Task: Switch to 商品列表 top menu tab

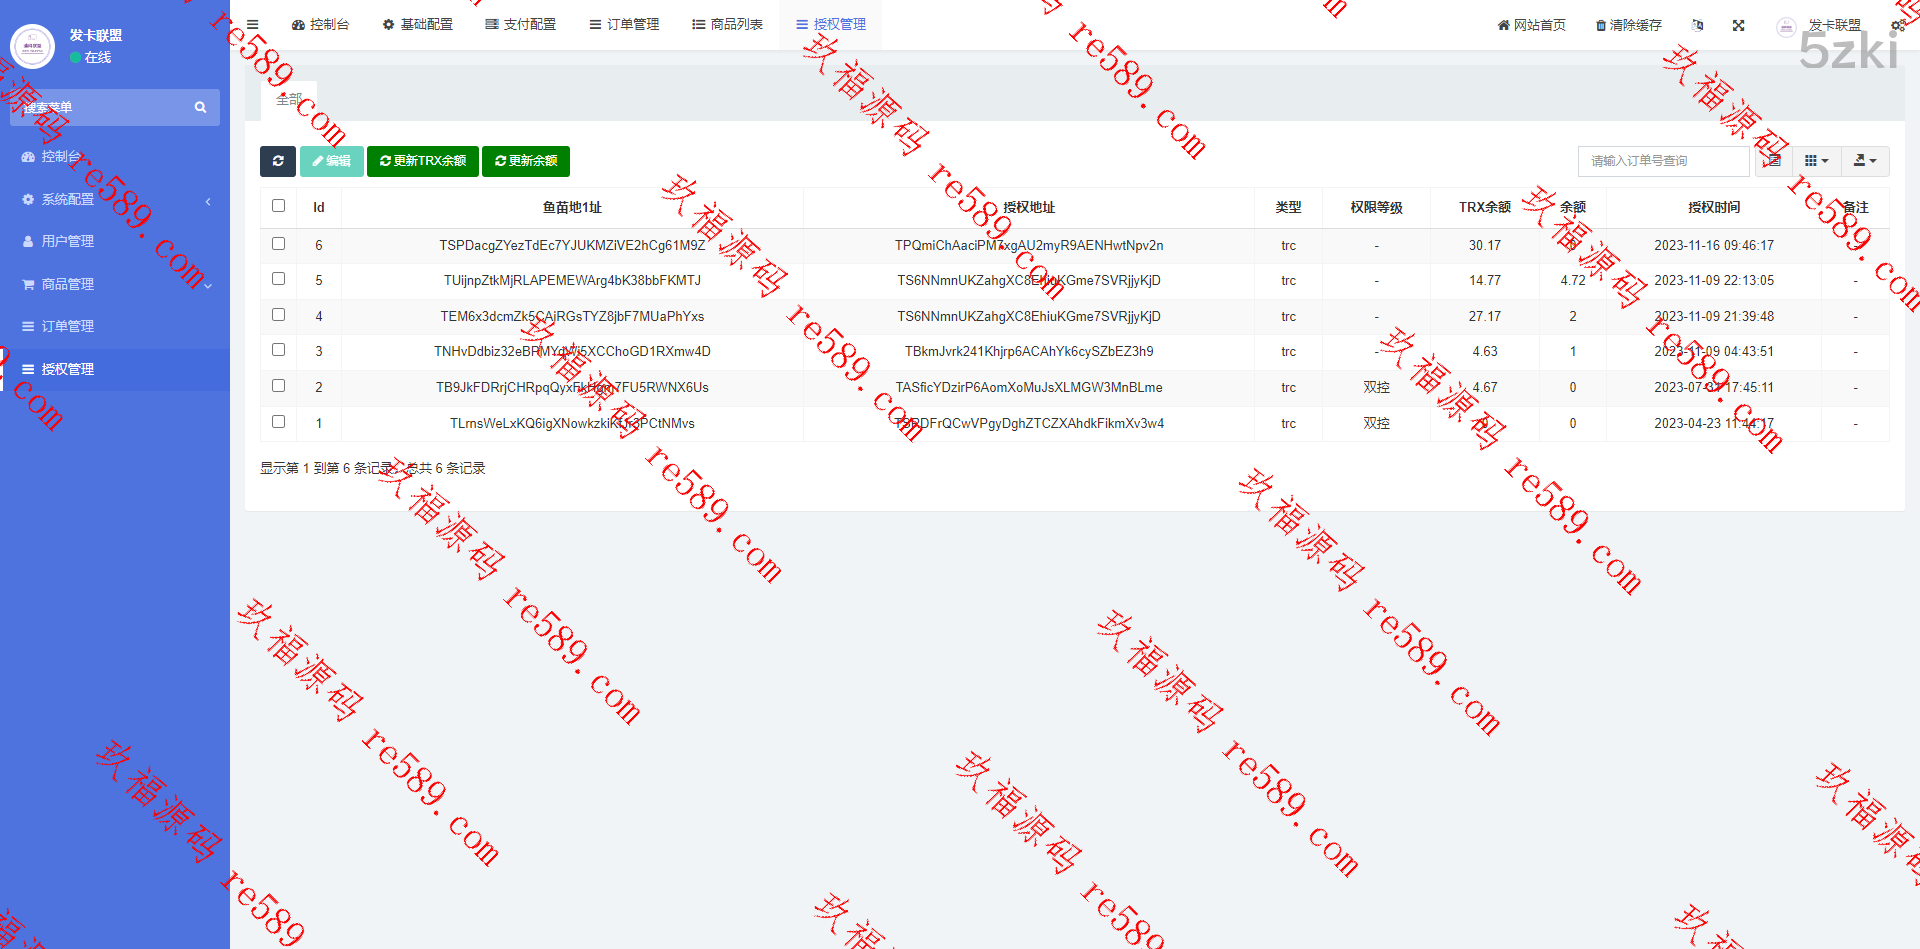Action: tap(727, 25)
